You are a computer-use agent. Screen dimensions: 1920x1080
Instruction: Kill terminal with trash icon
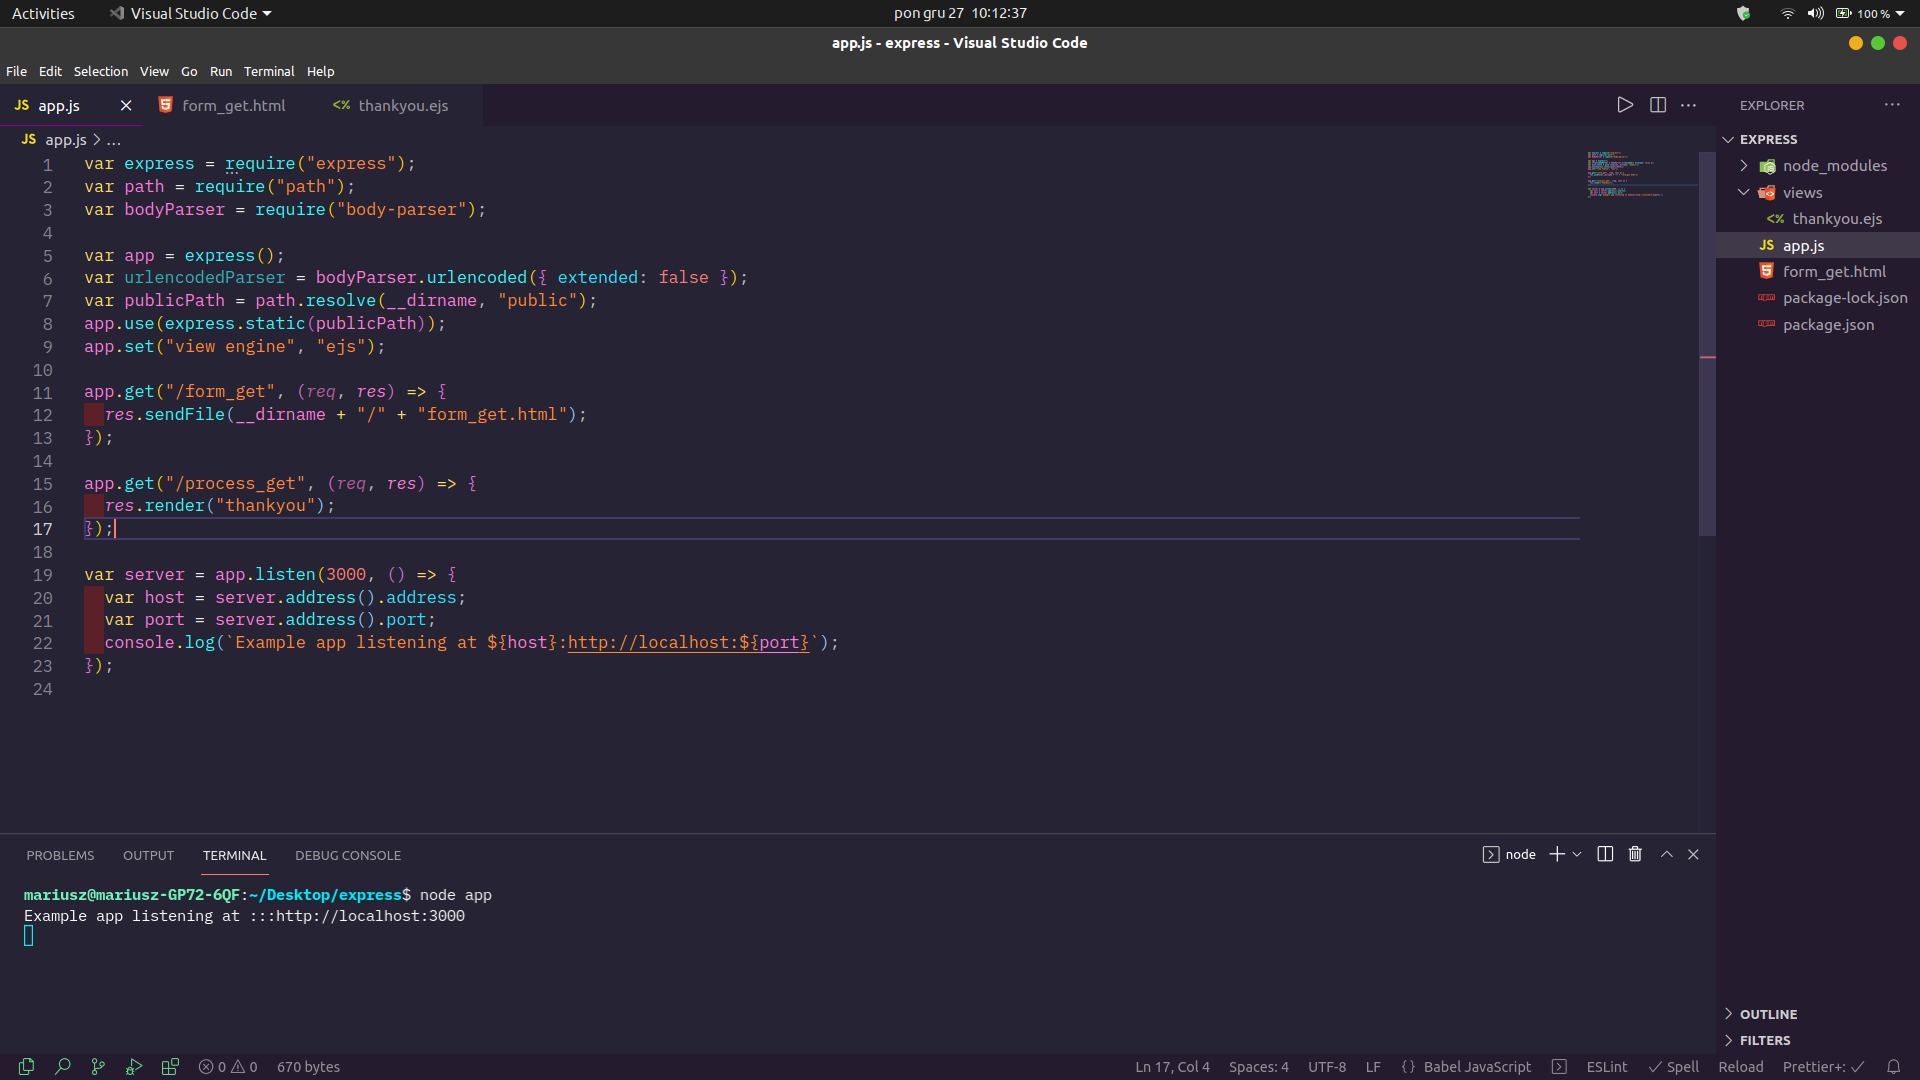pyautogui.click(x=1635, y=854)
